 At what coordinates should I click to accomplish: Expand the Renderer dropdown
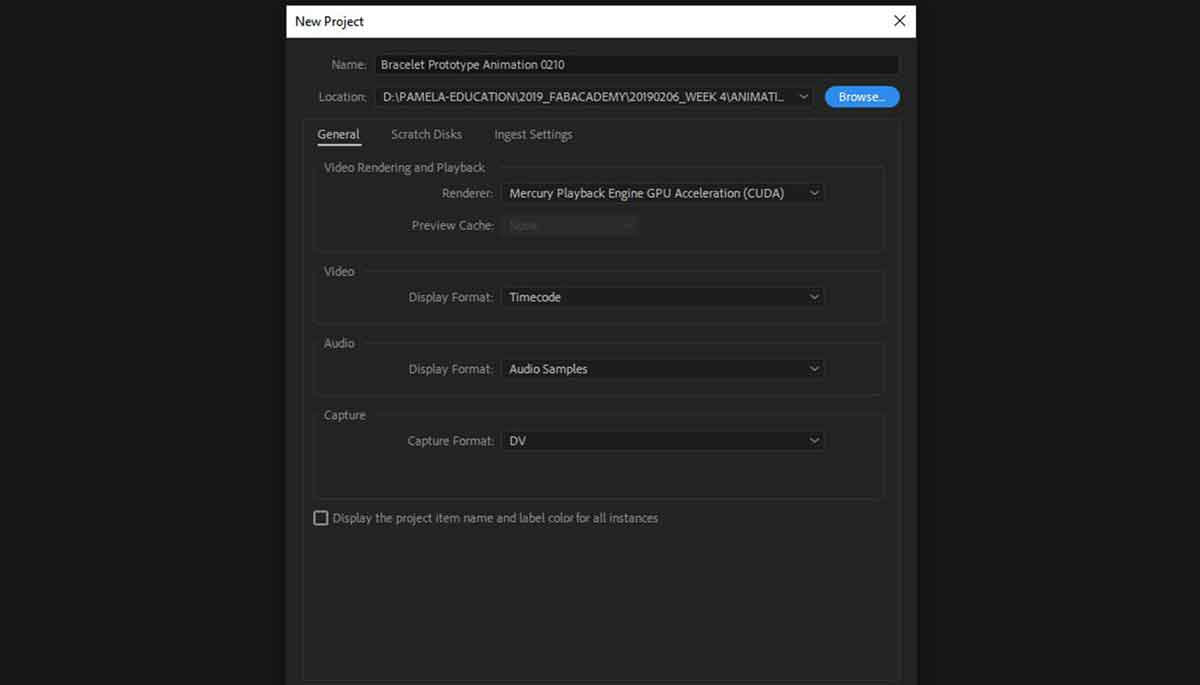click(662, 193)
